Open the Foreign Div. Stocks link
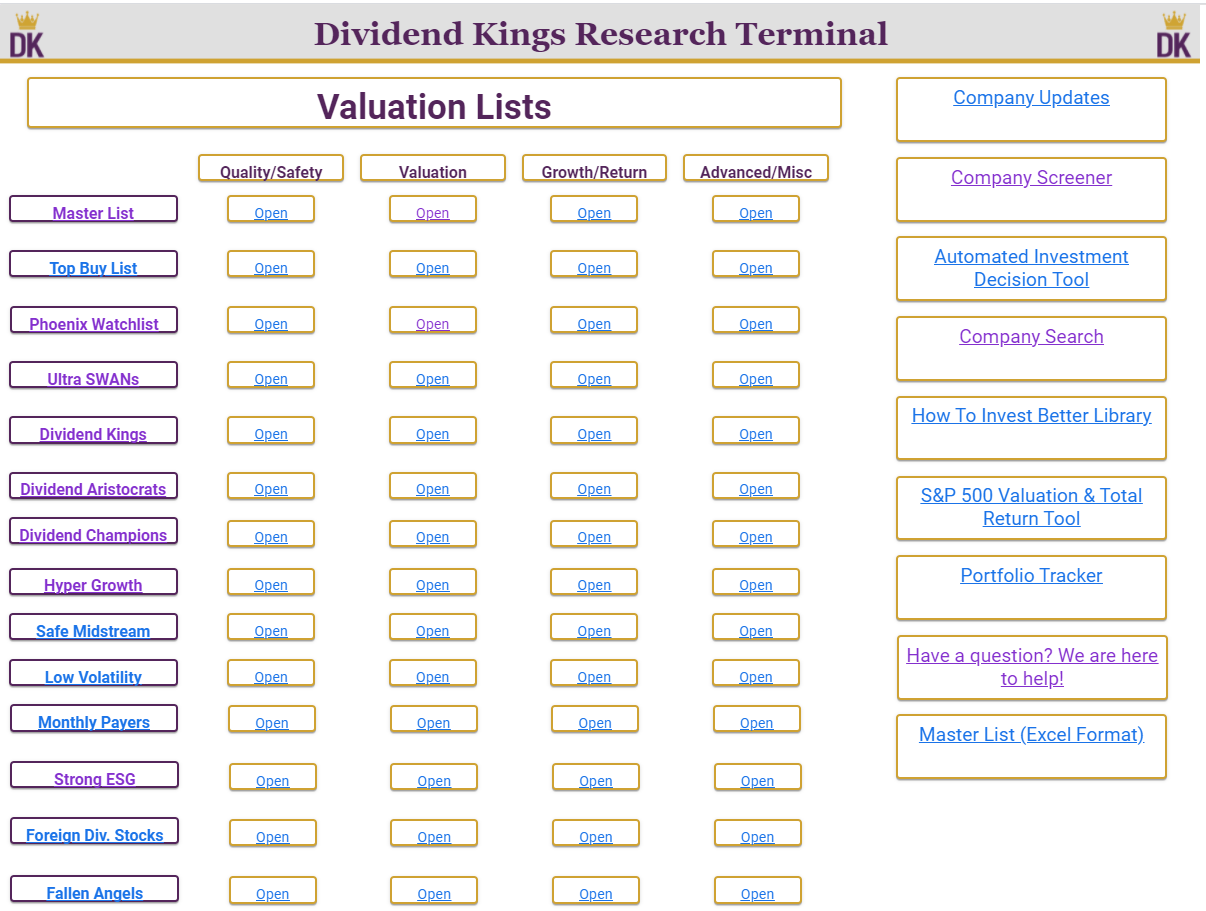The width and height of the screenshot is (1206, 911). 94,835
